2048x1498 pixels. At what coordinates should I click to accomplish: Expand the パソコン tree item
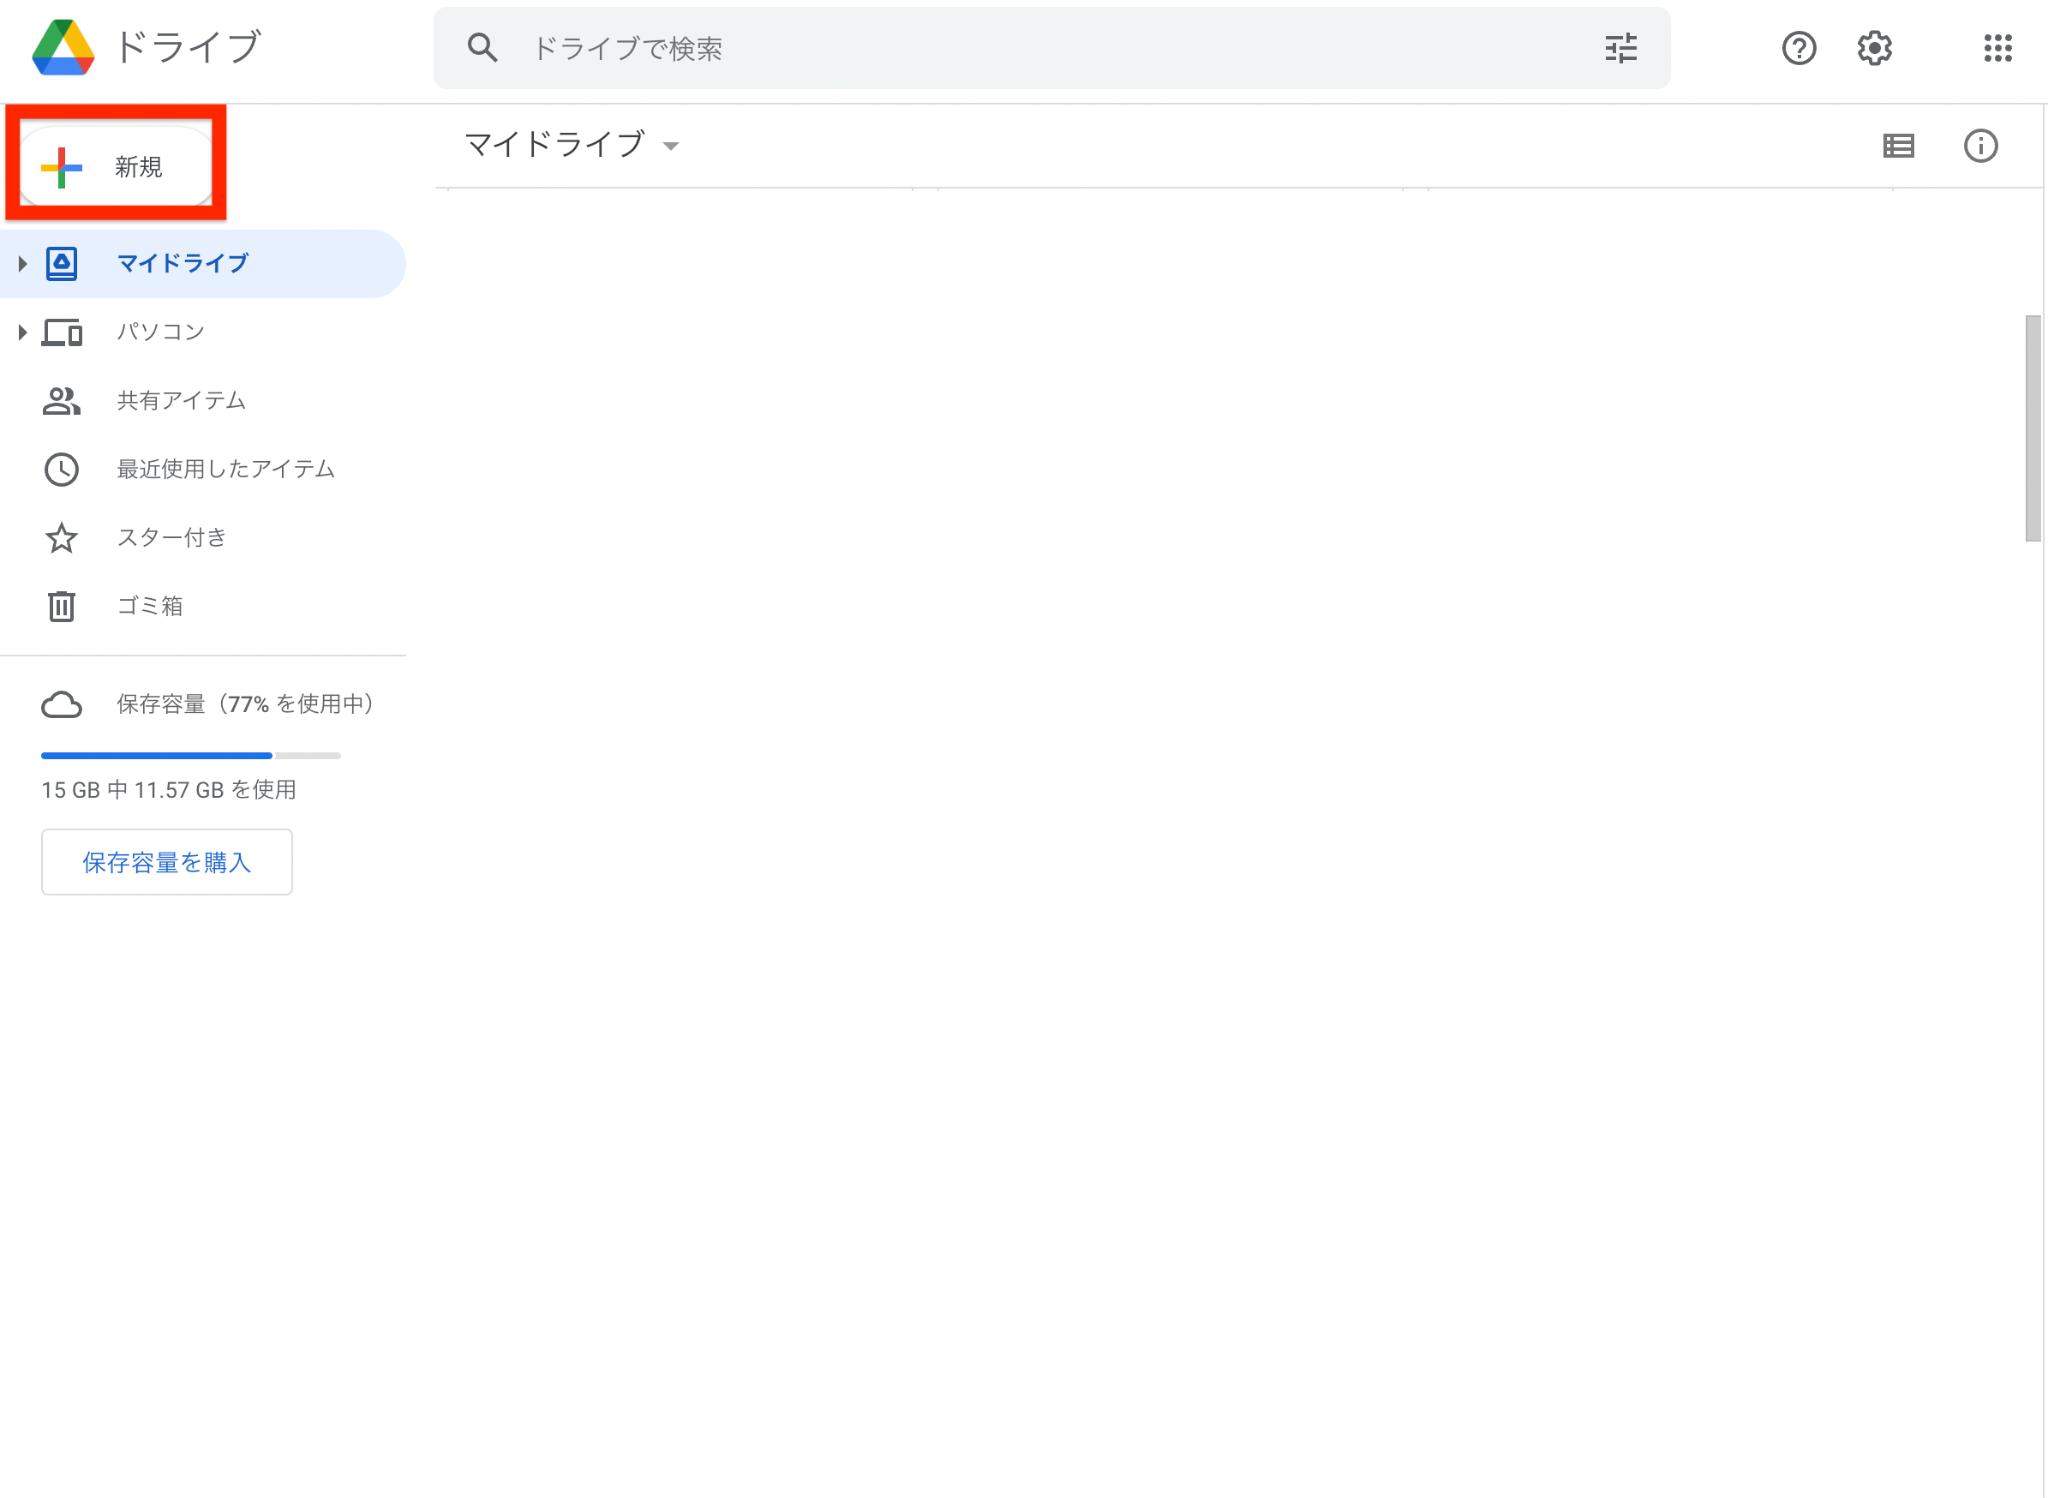tap(22, 332)
